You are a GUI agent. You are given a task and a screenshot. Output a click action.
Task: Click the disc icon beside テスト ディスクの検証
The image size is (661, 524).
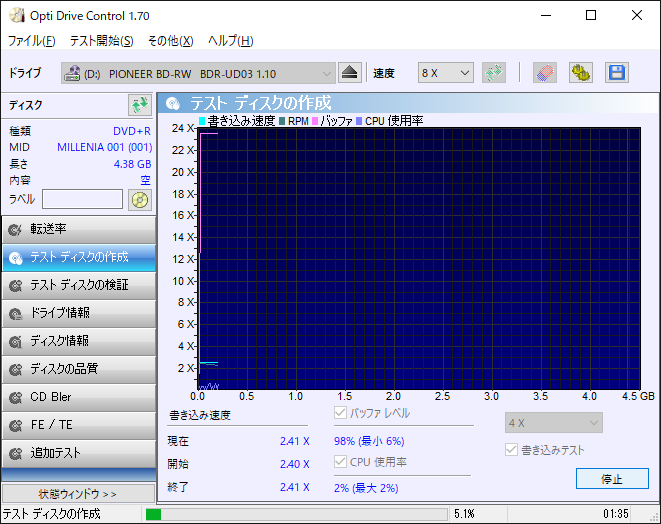click(x=16, y=286)
